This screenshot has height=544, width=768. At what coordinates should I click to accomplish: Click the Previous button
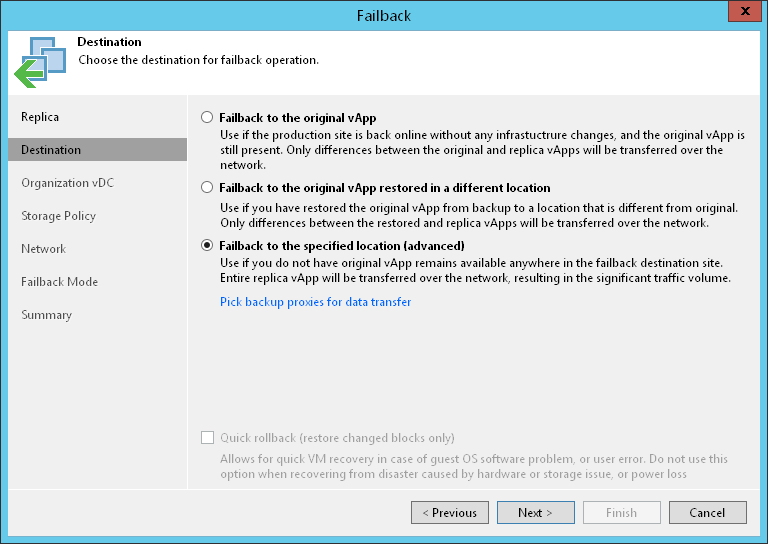point(450,513)
